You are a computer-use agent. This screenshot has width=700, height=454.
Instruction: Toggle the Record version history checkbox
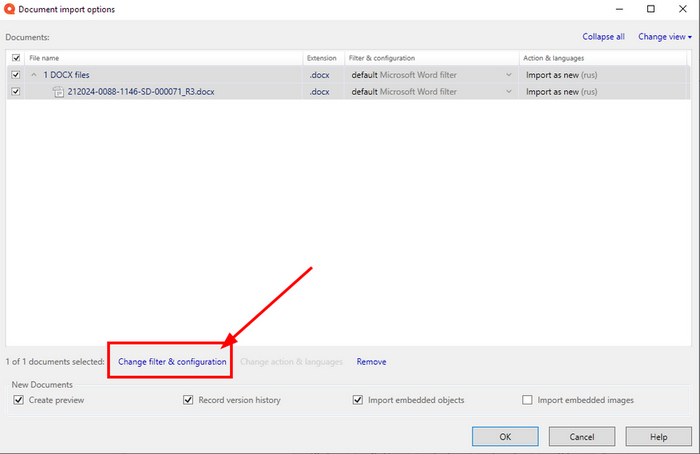tap(188, 400)
